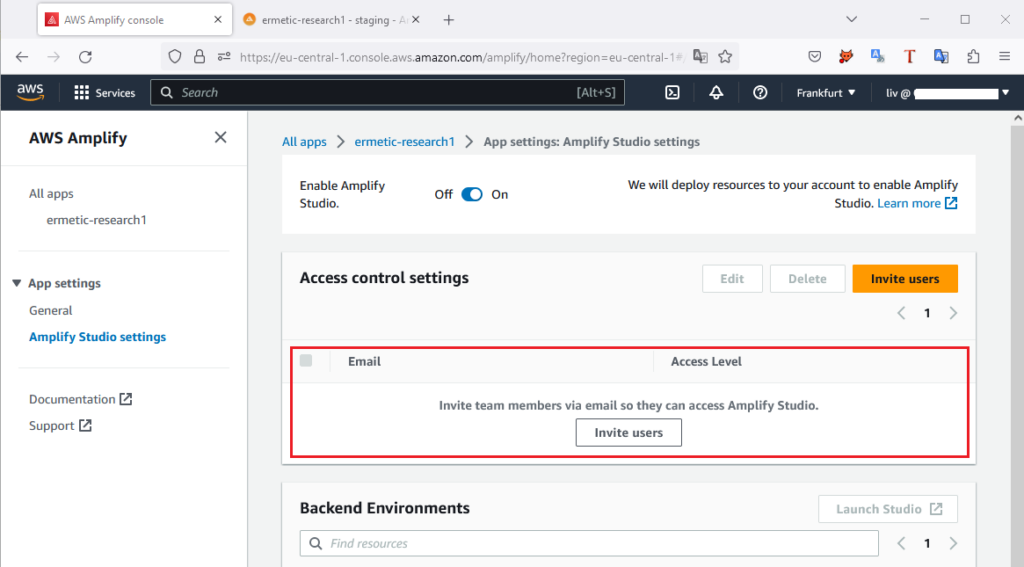
Task: Close the AWS Amplify side panel
Action: 221,137
